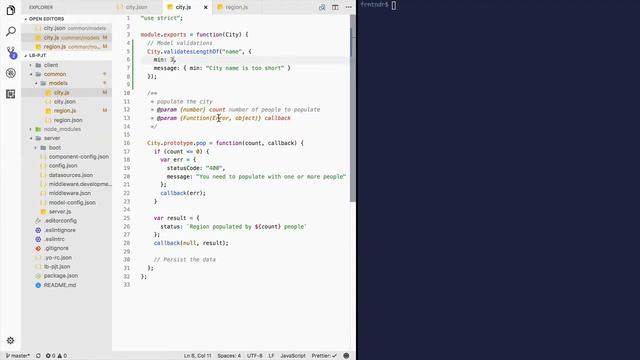Open the Manage gear icon
640x360 pixels.
[11, 340]
